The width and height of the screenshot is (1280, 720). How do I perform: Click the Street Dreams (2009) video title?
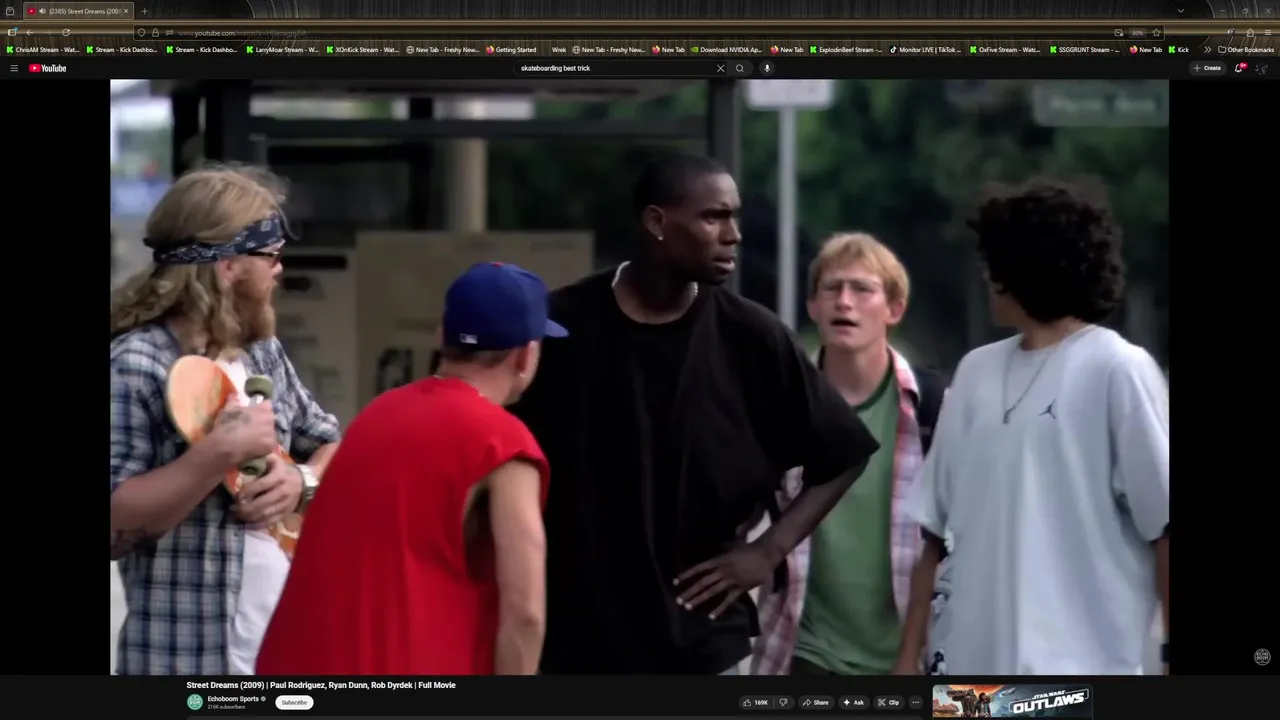321,685
